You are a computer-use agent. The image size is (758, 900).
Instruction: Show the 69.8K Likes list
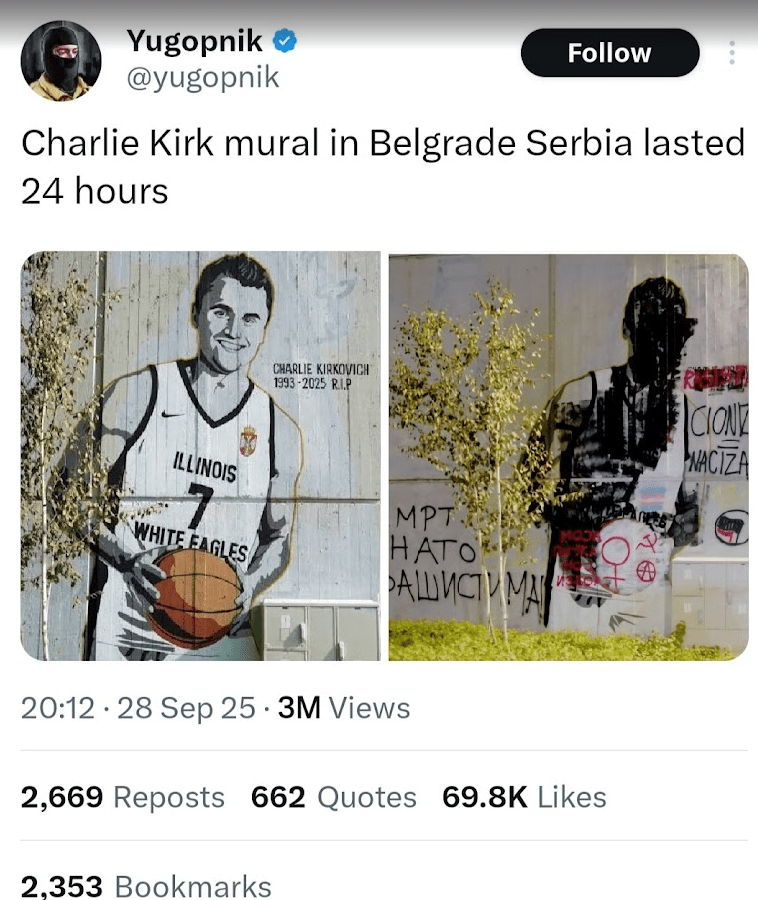(x=524, y=797)
